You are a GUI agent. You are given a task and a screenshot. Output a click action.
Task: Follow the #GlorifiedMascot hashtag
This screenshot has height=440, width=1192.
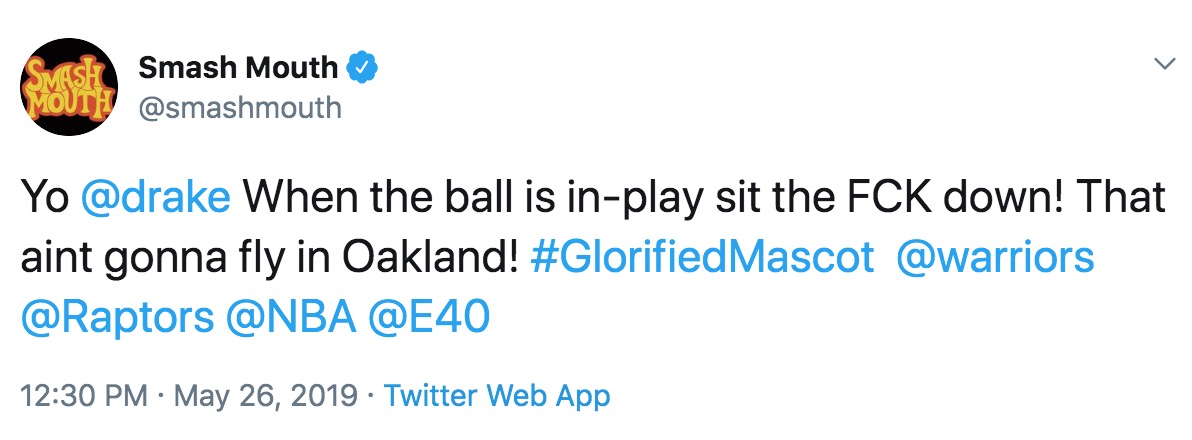pyautogui.click(x=701, y=258)
